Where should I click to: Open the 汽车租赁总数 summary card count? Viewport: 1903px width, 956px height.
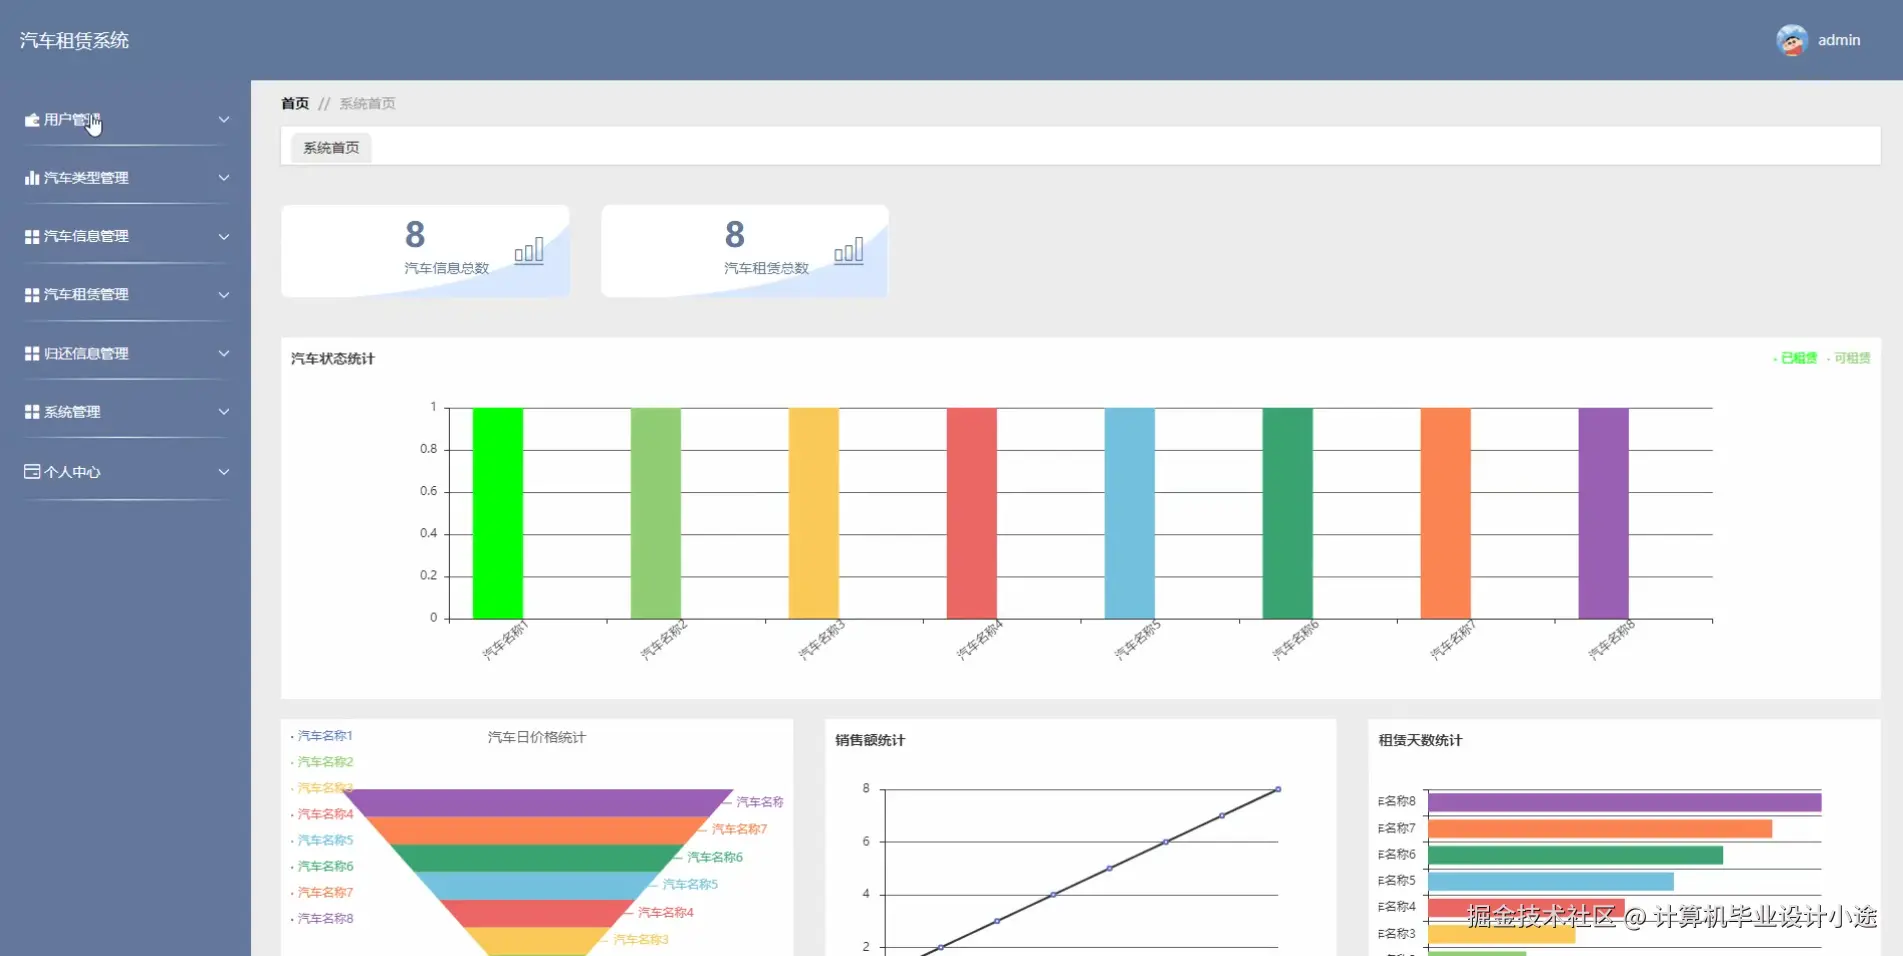coord(735,235)
